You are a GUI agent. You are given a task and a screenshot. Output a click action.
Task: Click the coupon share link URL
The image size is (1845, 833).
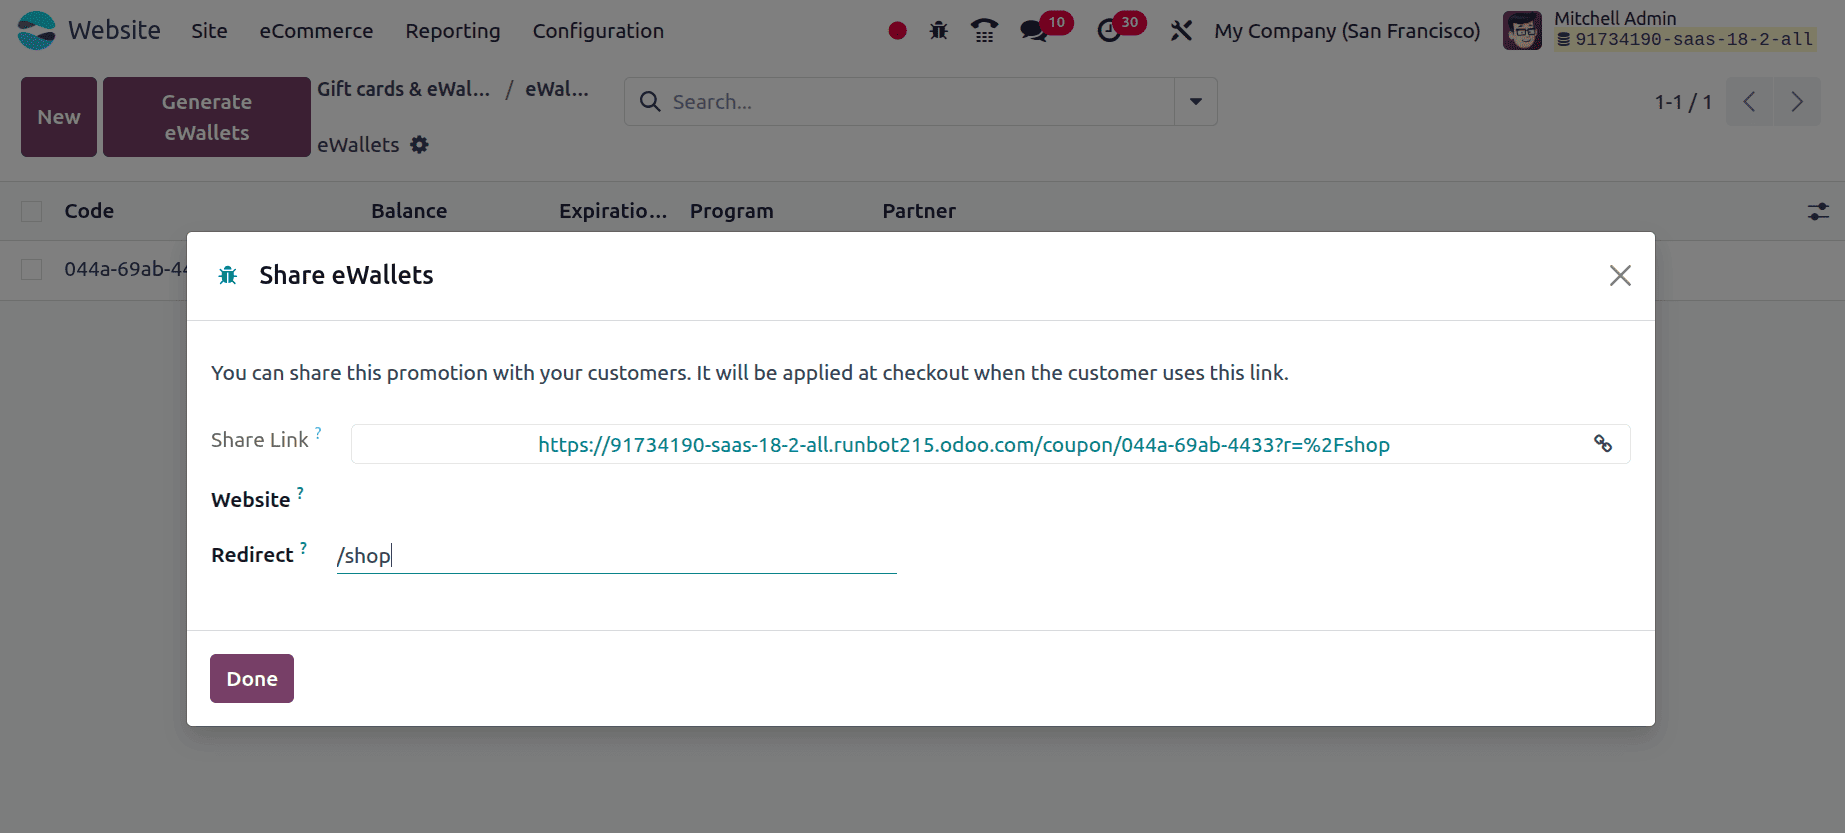click(x=963, y=445)
